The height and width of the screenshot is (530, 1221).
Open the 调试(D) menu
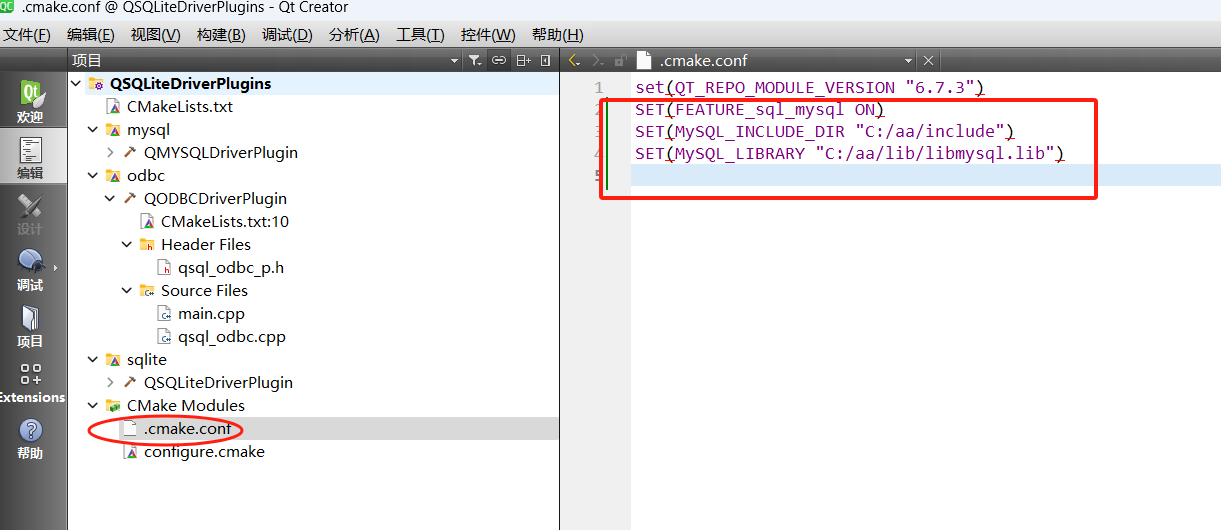(287, 35)
